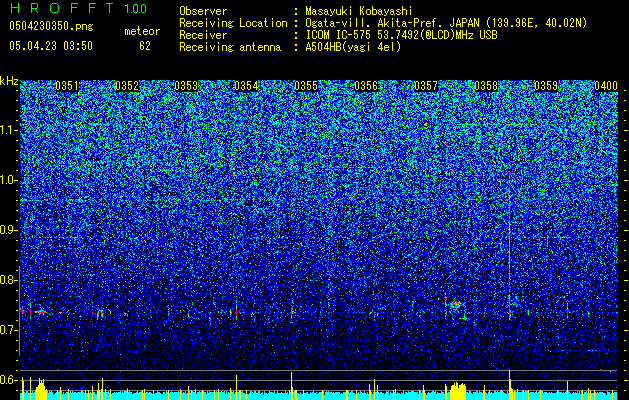The image size is (629, 400).
Task: Click the 0354 time marker
Action: point(246,86)
